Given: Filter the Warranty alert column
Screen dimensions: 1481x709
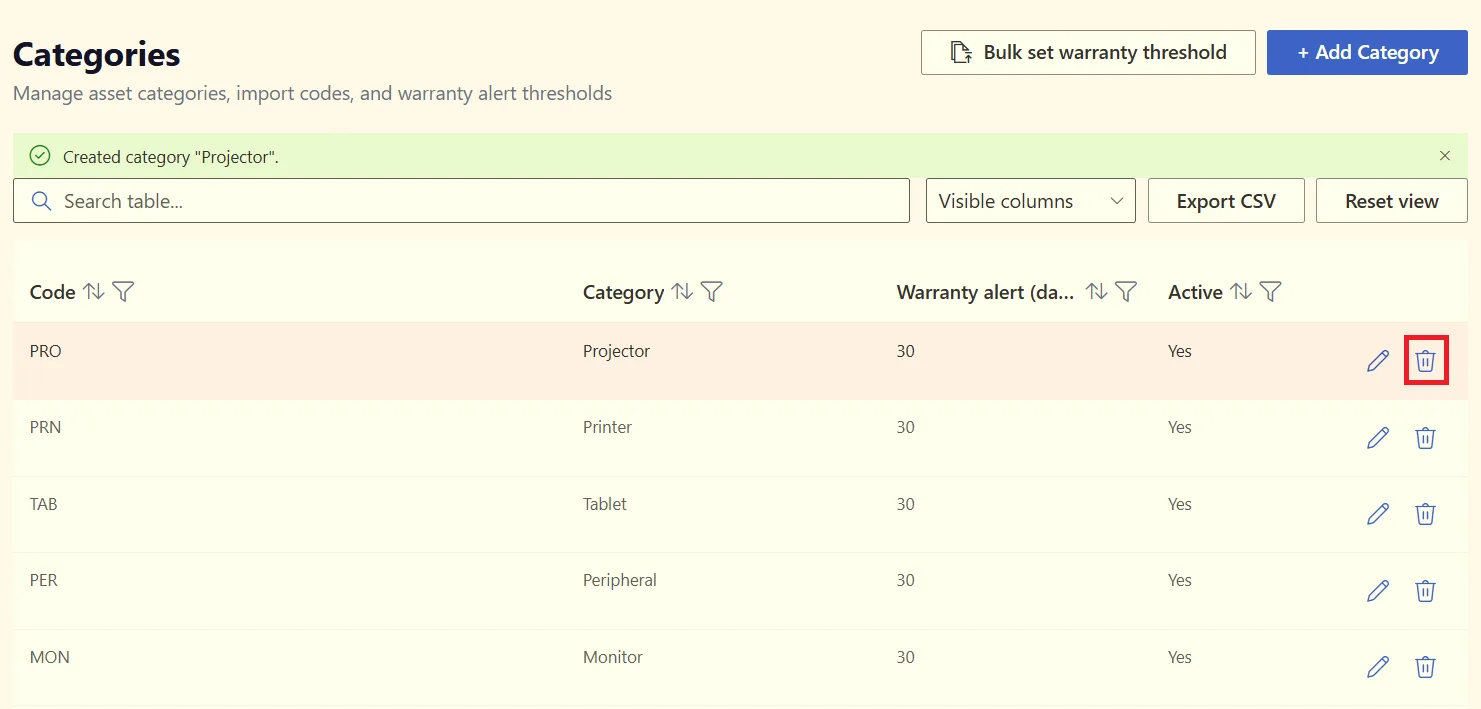Looking at the screenshot, I should tap(1126, 291).
